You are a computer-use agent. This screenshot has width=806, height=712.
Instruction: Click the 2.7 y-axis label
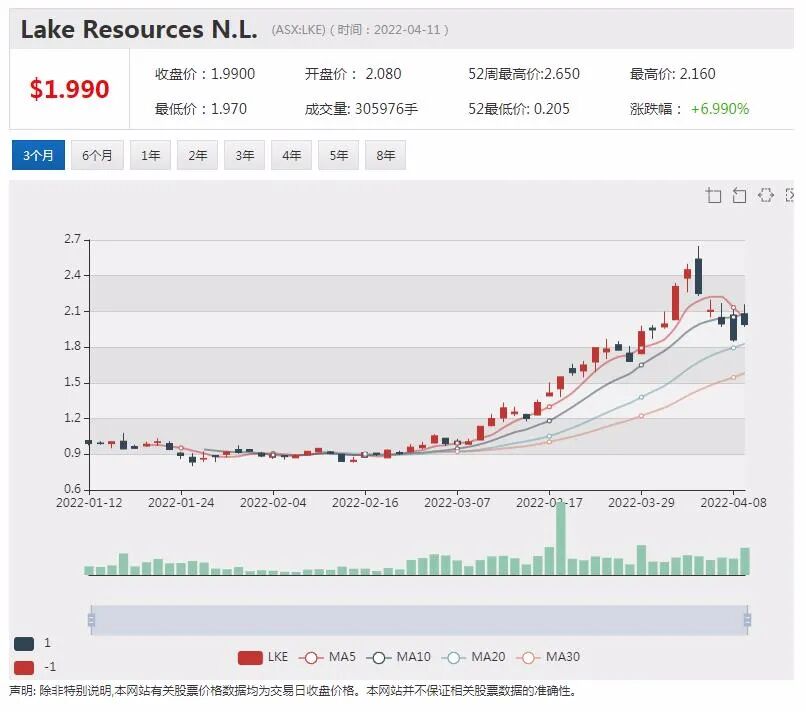pyautogui.click(x=72, y=239)
